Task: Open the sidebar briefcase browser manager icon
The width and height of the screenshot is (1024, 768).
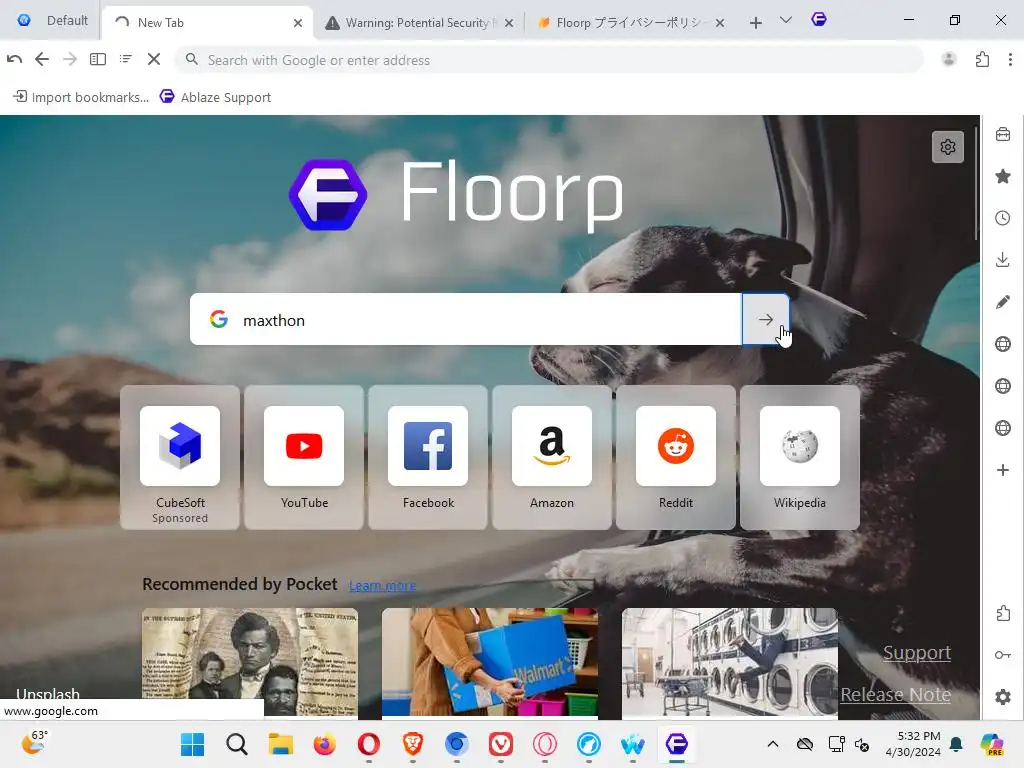Action: [x=1003, y=135]
